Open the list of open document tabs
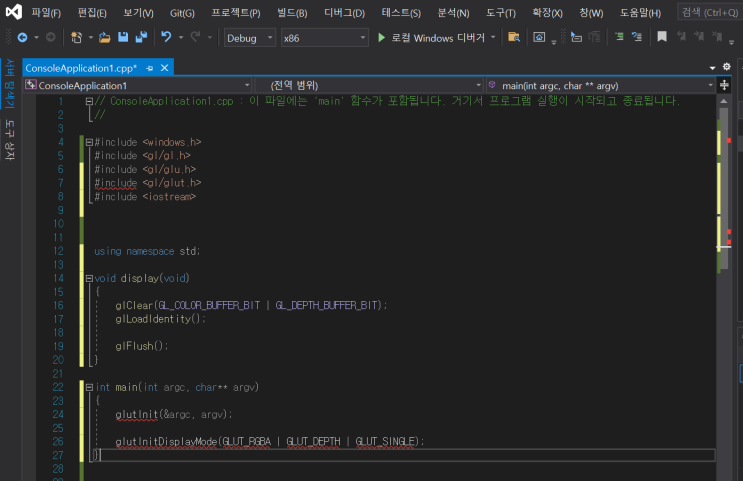Viewport: 743px width, 481px height. click(x=712, y=68)
